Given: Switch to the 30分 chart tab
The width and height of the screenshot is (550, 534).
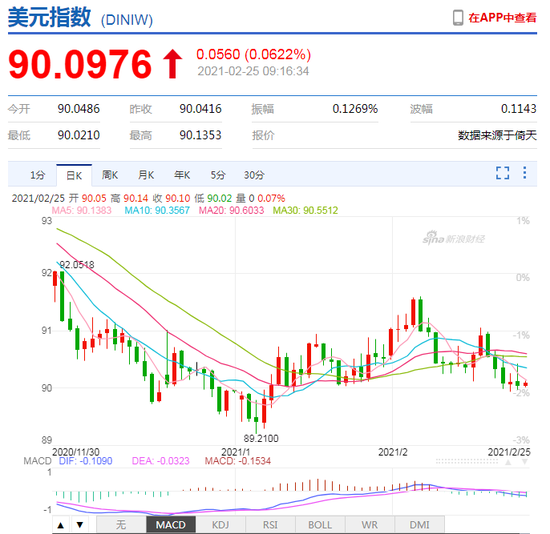Looking at the screenshot, I should pos(254,175).
